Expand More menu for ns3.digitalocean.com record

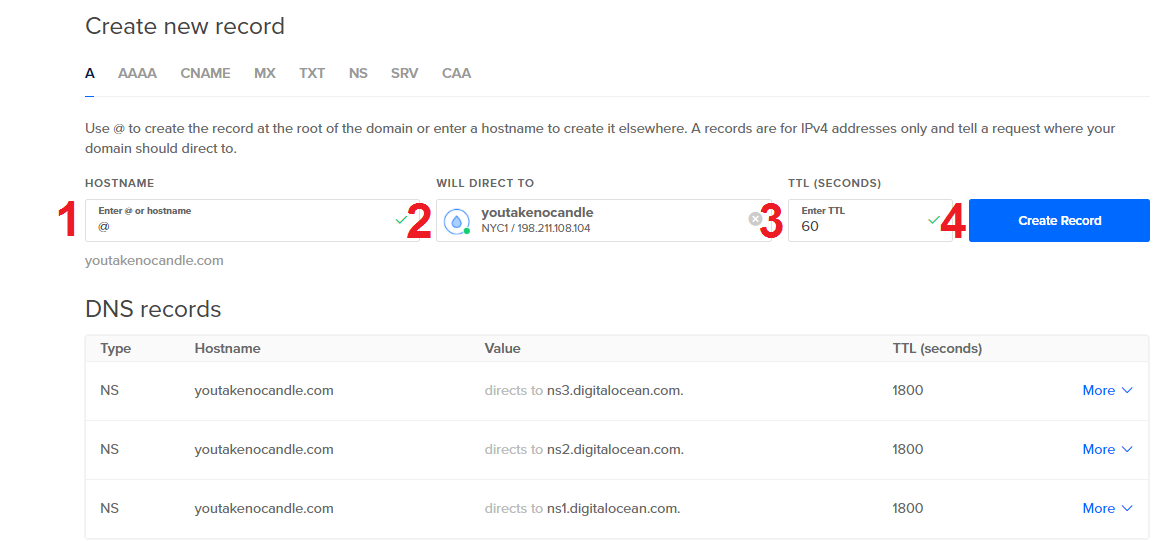(x=1107, y=390)
